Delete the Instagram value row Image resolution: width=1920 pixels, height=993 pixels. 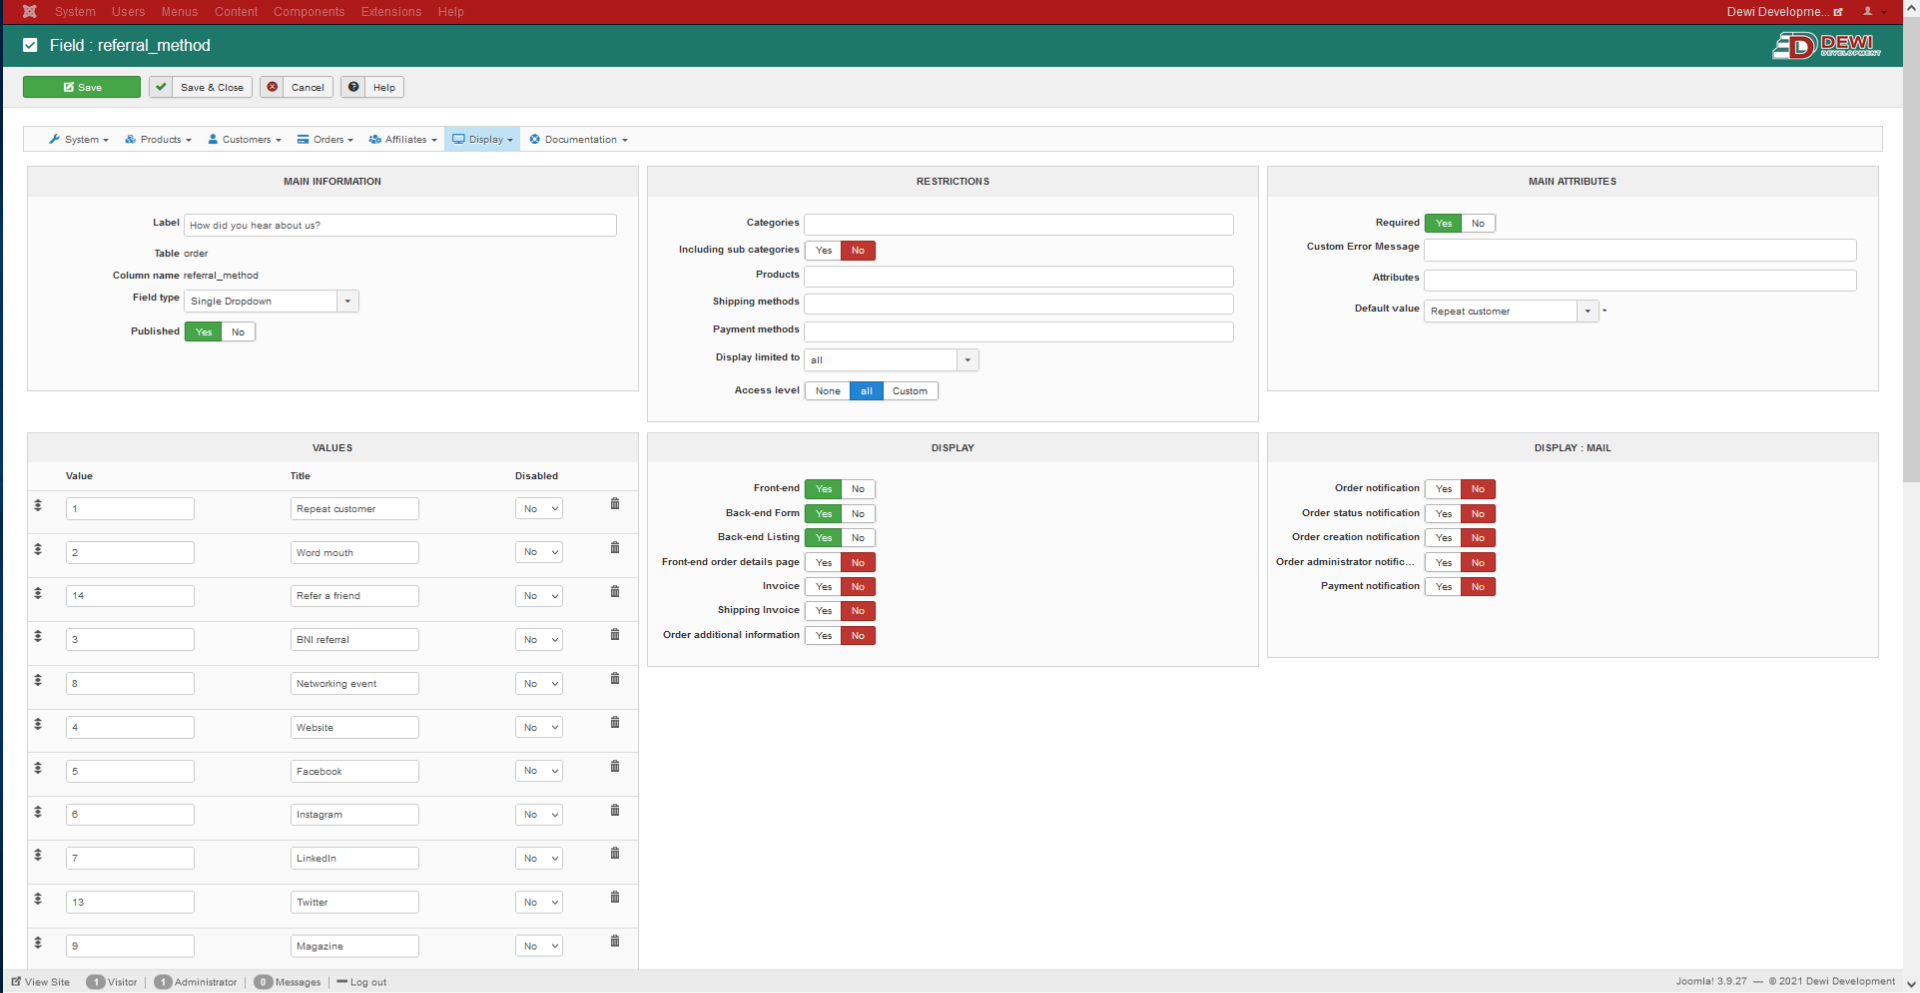(615, 810)
